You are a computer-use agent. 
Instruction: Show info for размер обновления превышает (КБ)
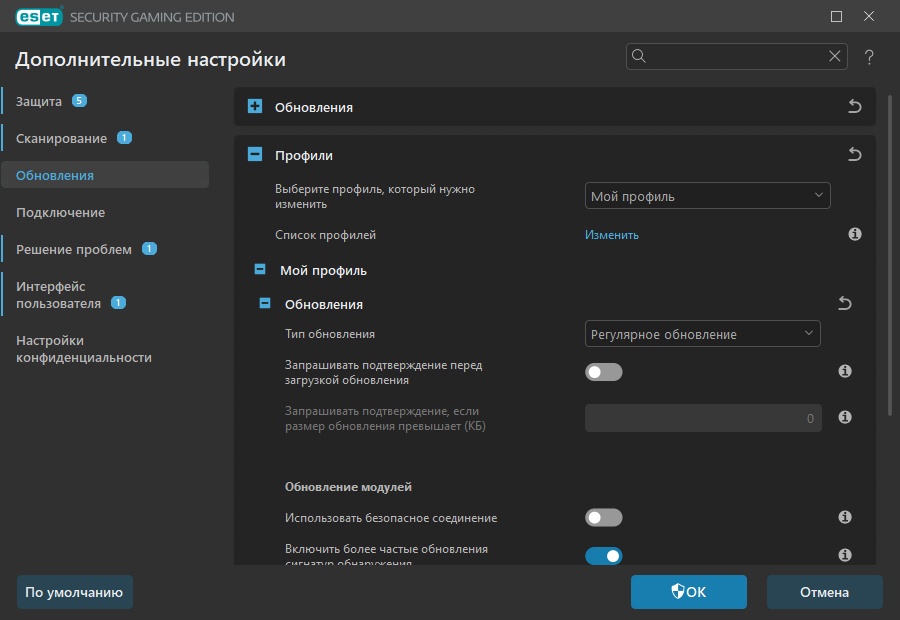click(x=844, y=417)
